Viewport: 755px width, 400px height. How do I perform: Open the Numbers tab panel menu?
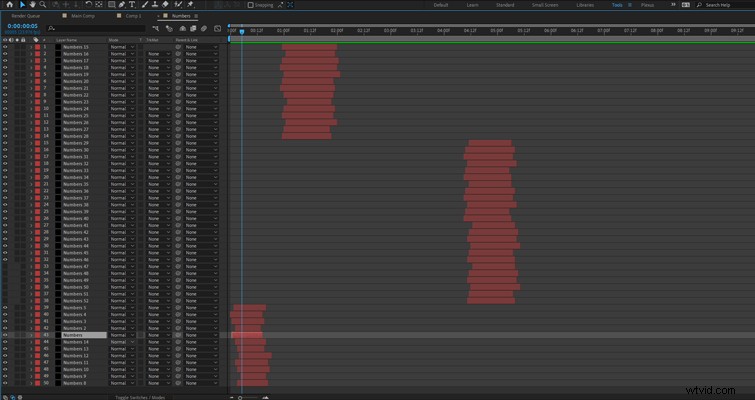pyautogui.click(x=196, y=16)
